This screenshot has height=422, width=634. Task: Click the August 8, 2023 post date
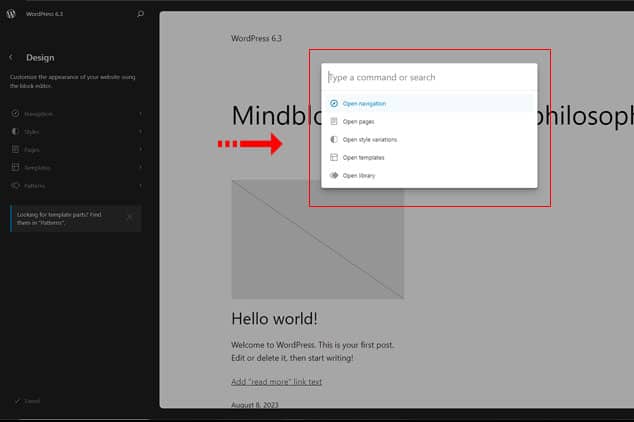(255, 405)
